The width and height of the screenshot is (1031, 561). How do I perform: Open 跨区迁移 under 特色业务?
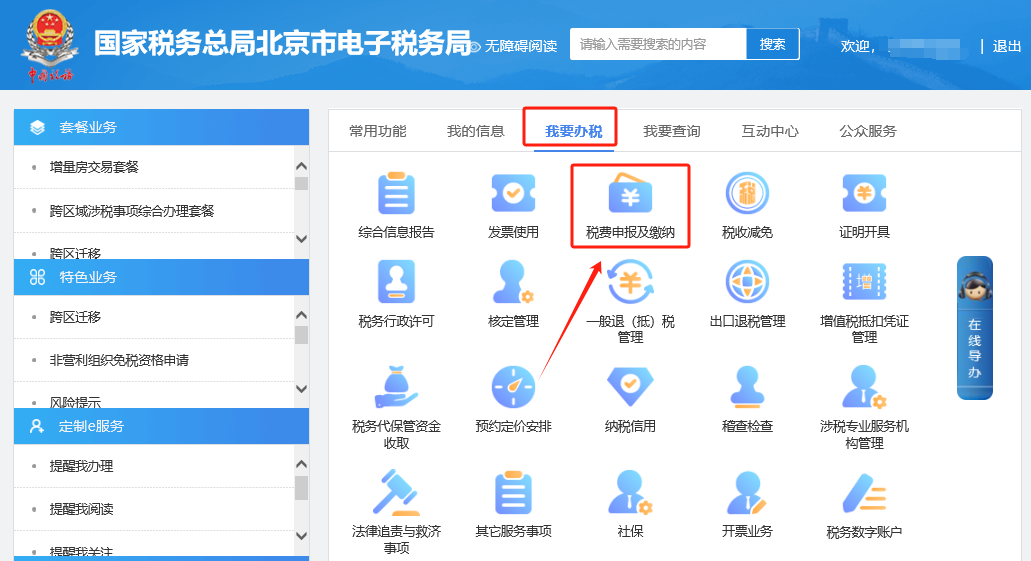[75, 317]
